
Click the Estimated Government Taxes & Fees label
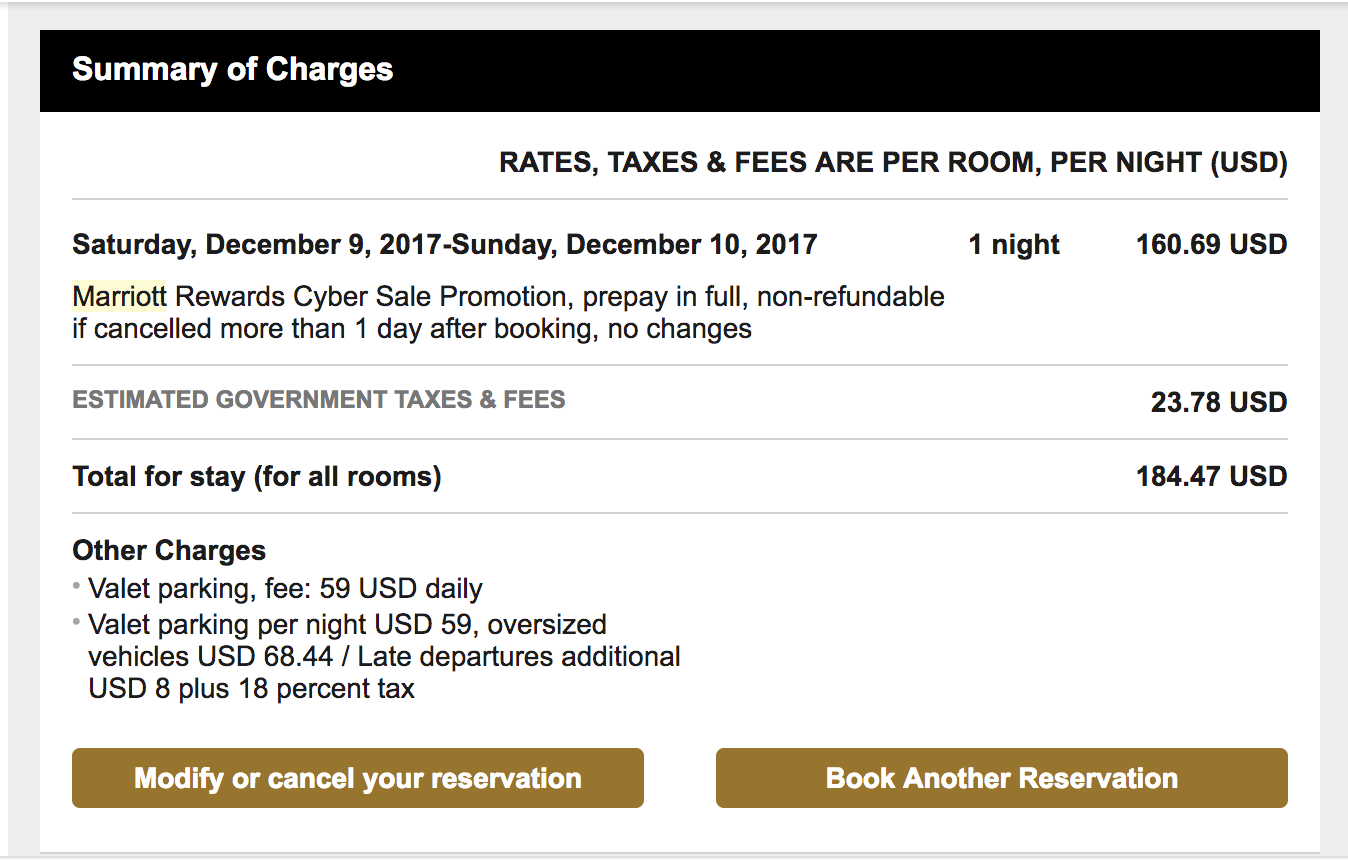[319, 400]
